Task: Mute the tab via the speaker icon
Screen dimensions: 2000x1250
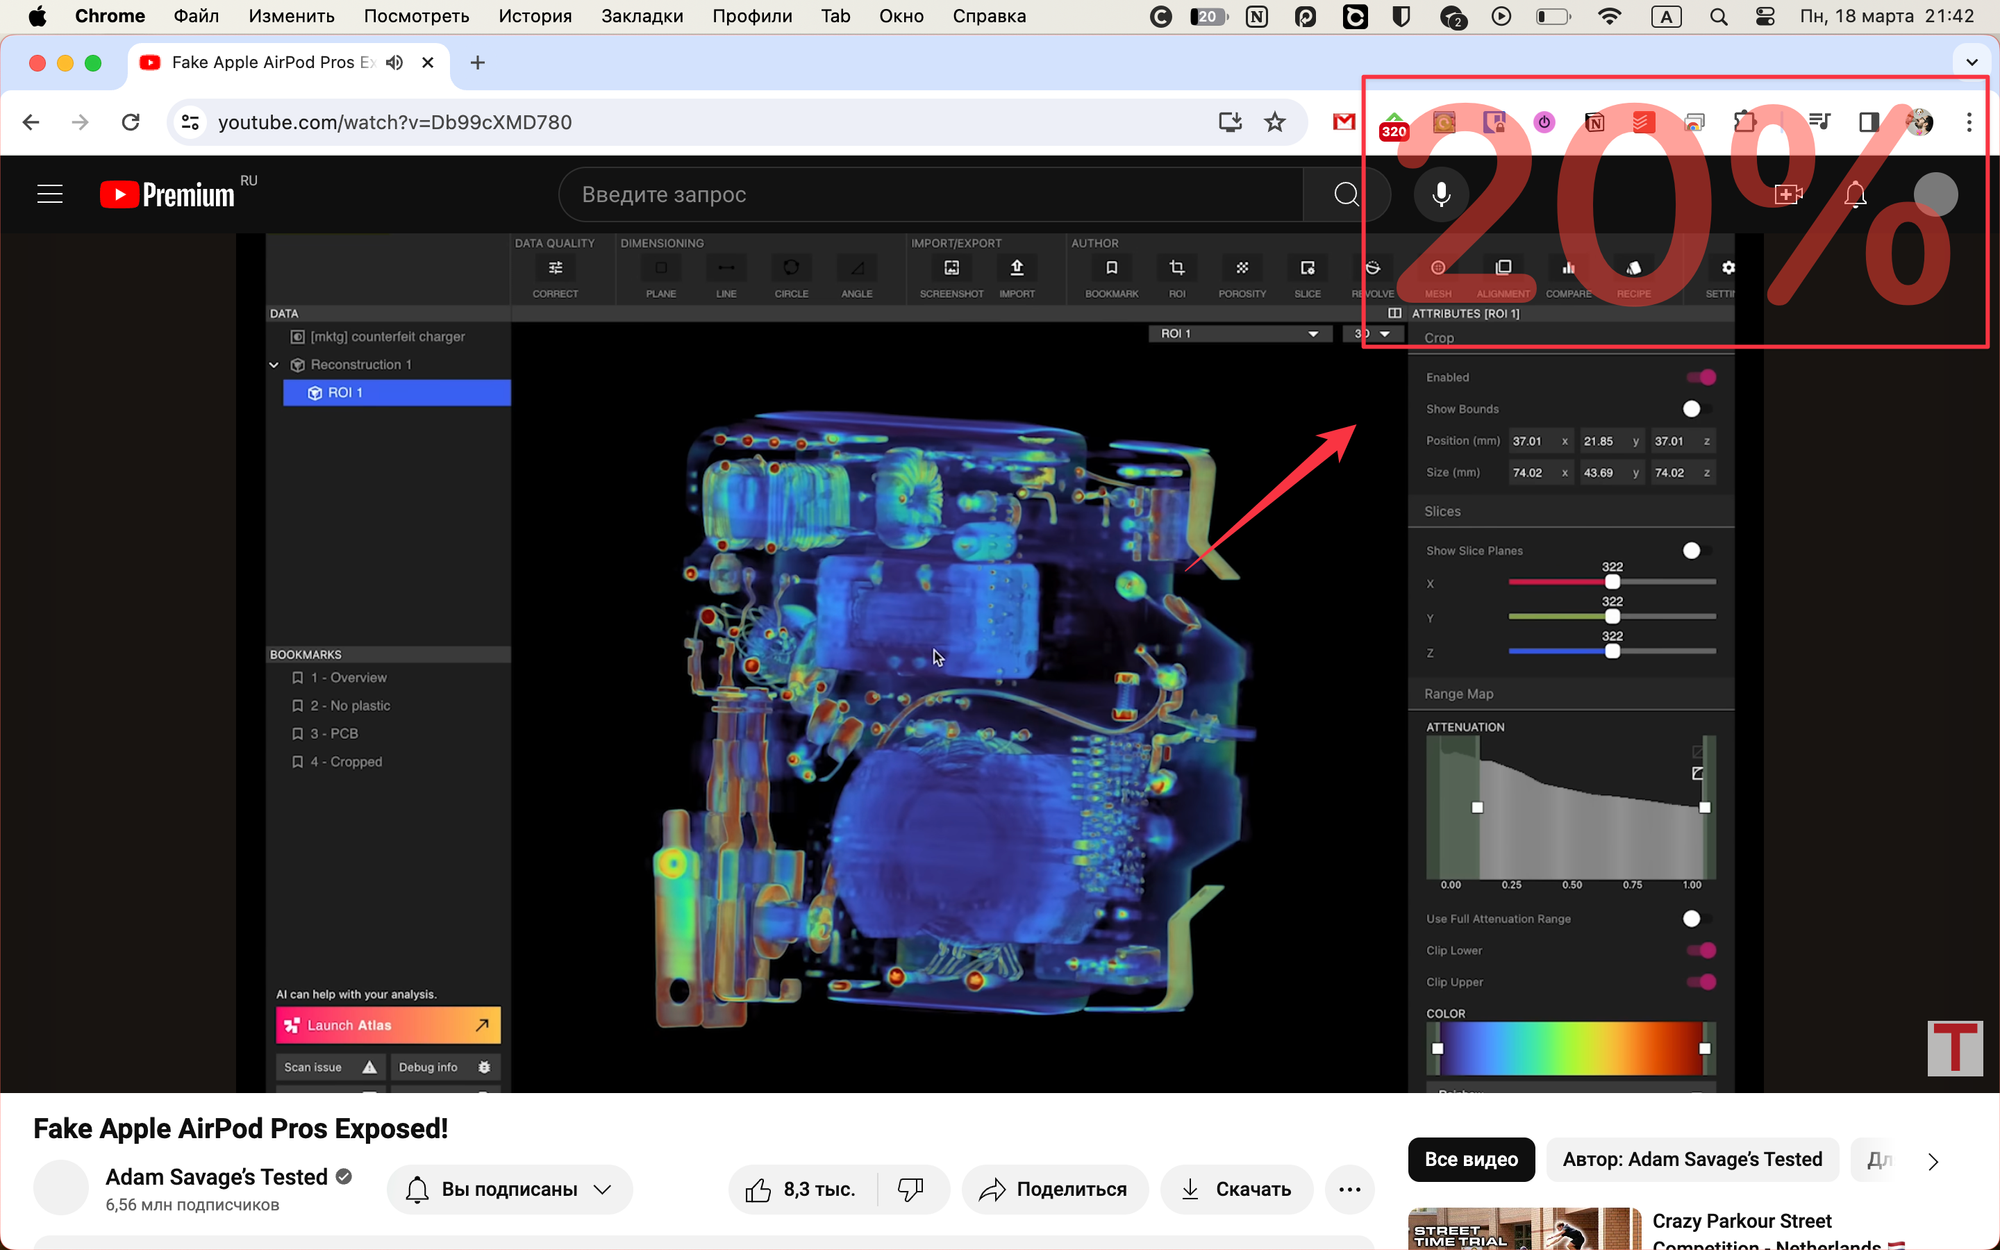Action: tap(395, 62)
